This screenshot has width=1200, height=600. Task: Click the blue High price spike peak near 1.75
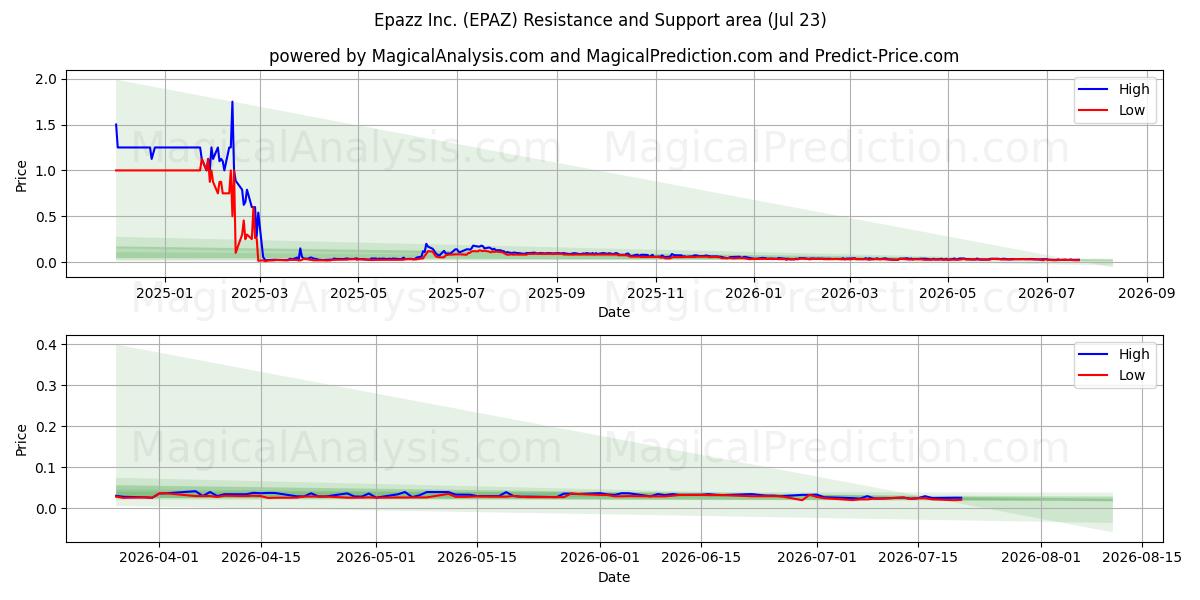(x=232, y=102)
